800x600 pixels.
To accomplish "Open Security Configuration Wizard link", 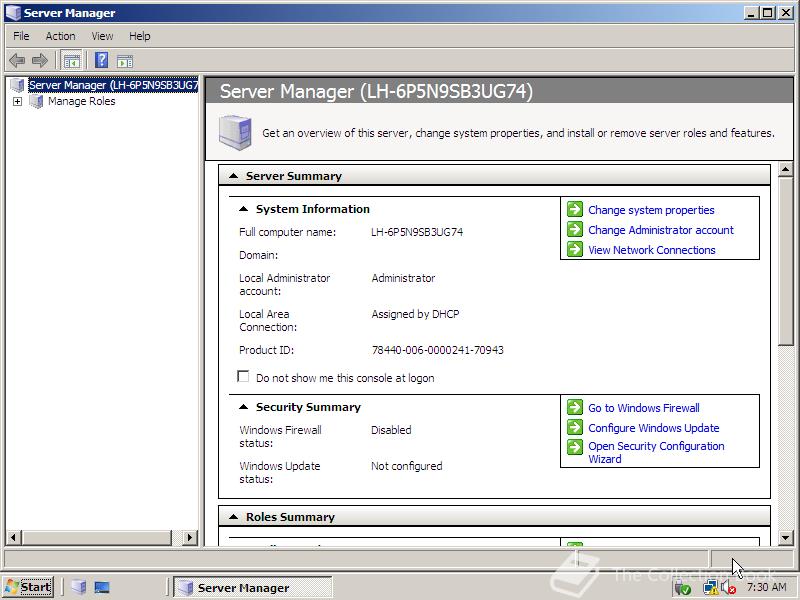I will pos(656,452).
